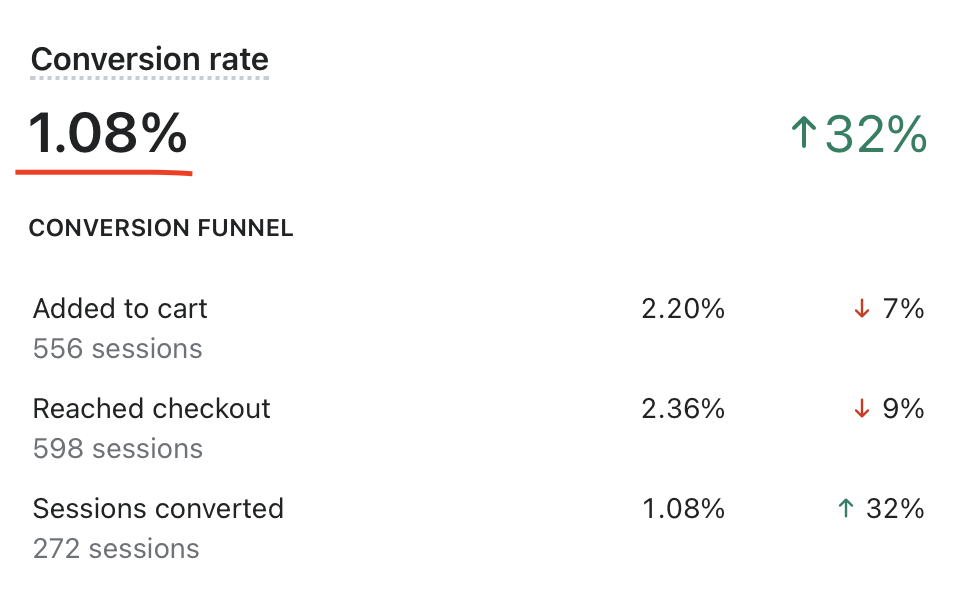The image size is (966, 606).
Task: Click the red down arrow beside 9%
Action: click(862, 408)
